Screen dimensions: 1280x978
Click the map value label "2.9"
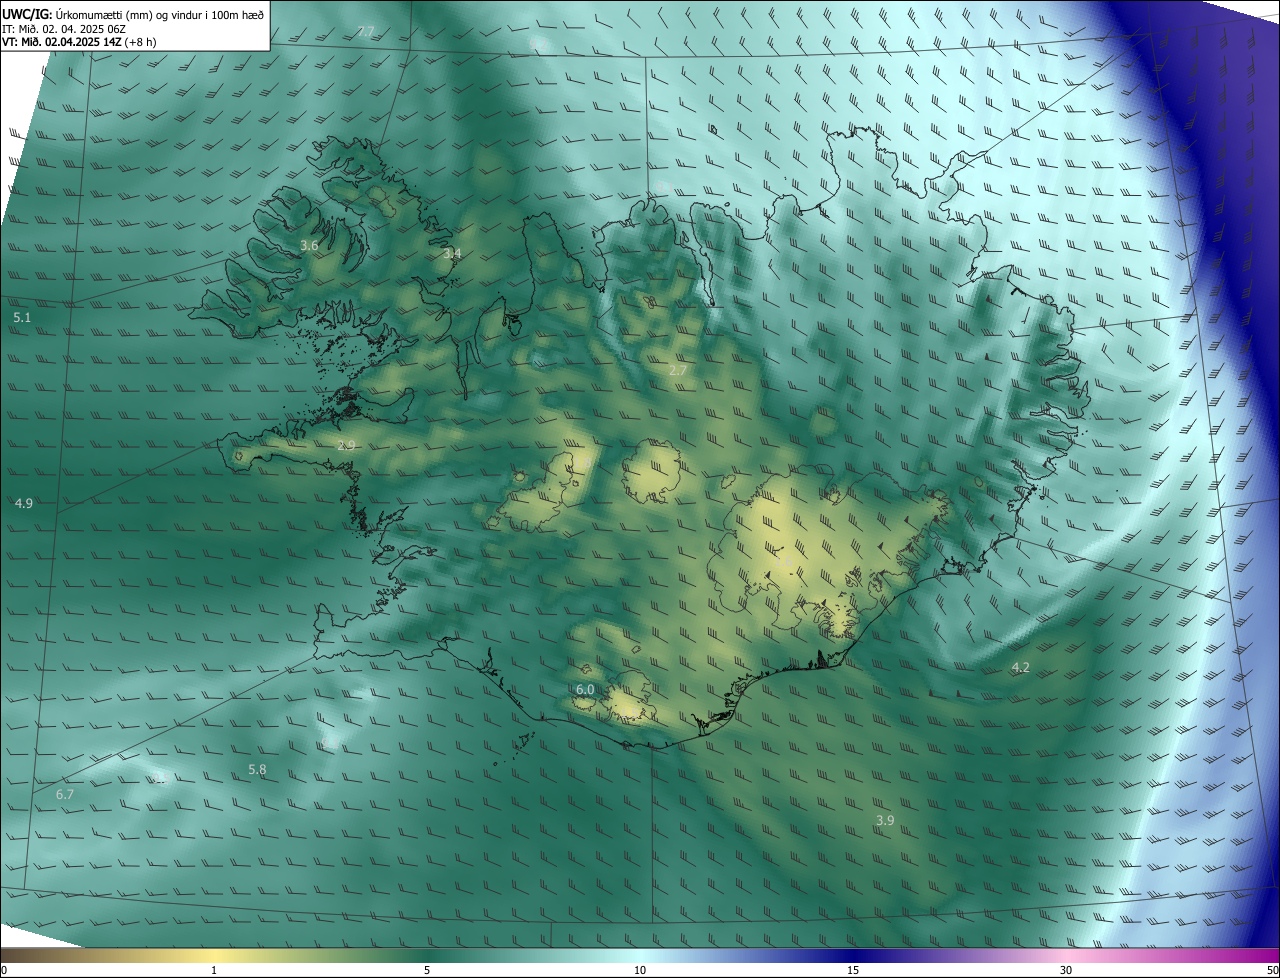pyautogui.click(x=346, y=445)
